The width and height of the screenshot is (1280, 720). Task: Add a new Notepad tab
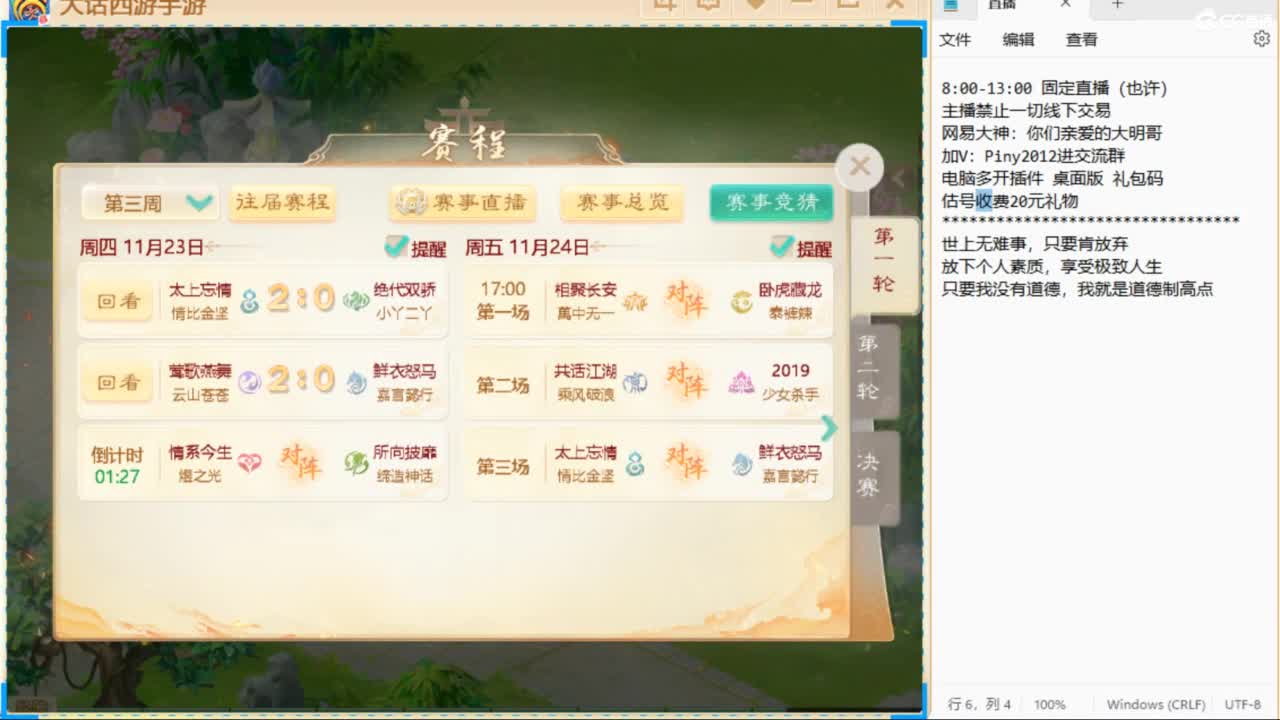point(1117,5)
